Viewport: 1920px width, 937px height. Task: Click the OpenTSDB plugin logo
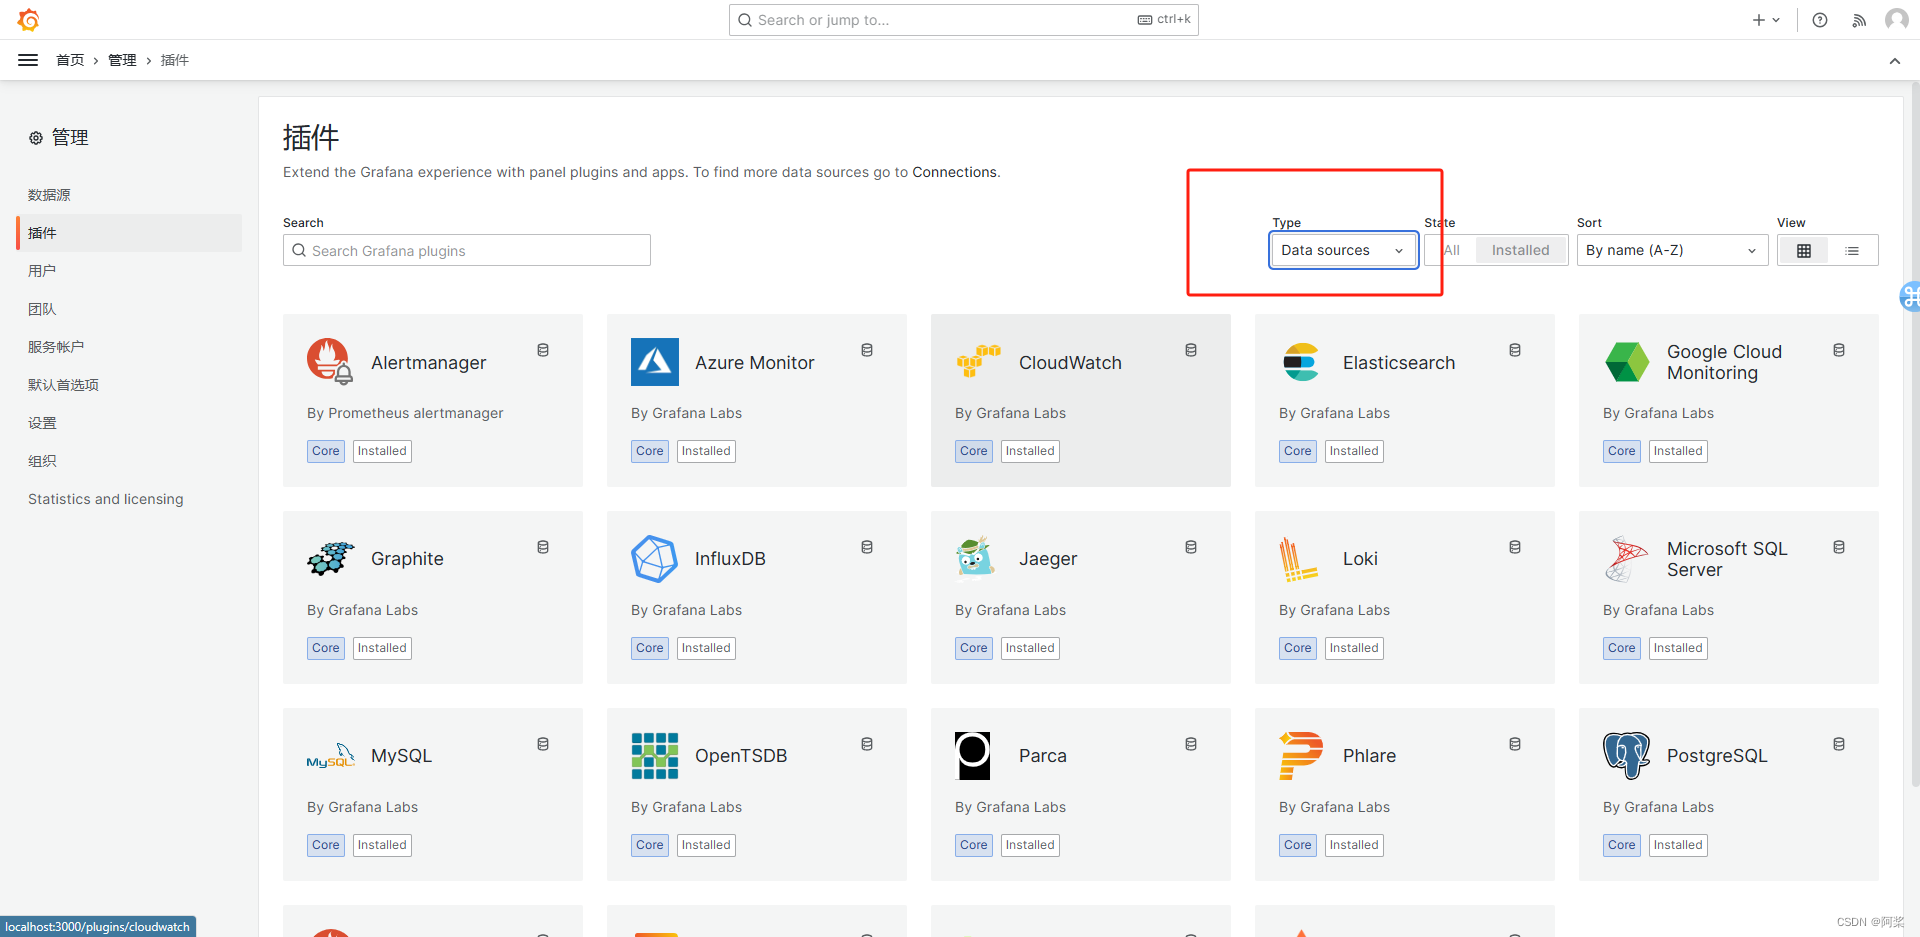655,756
